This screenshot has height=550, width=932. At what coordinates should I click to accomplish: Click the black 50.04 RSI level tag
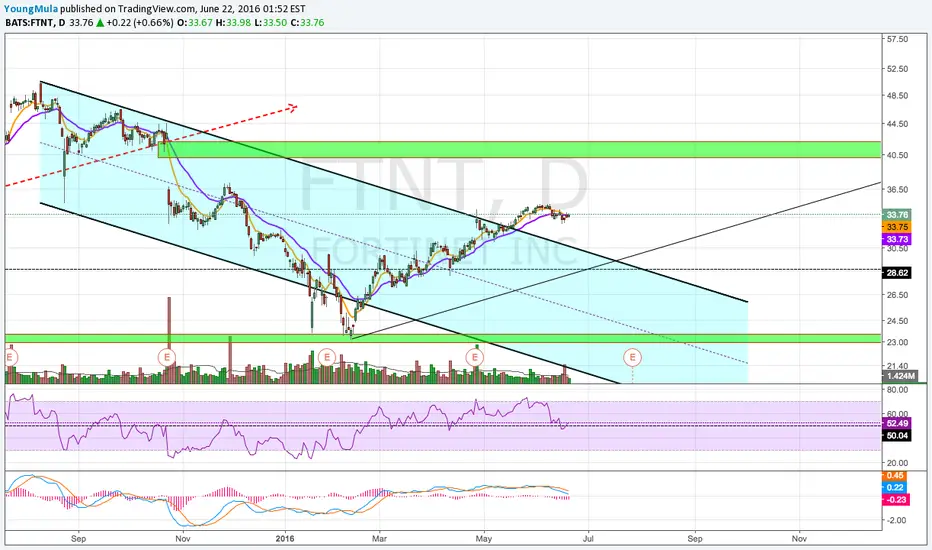[x=897, y=436]
